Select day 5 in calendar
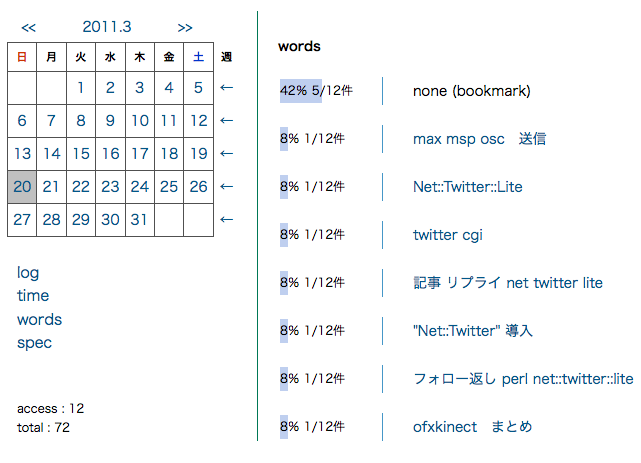This screenshot has height=463, width=641. click(199, 88)
